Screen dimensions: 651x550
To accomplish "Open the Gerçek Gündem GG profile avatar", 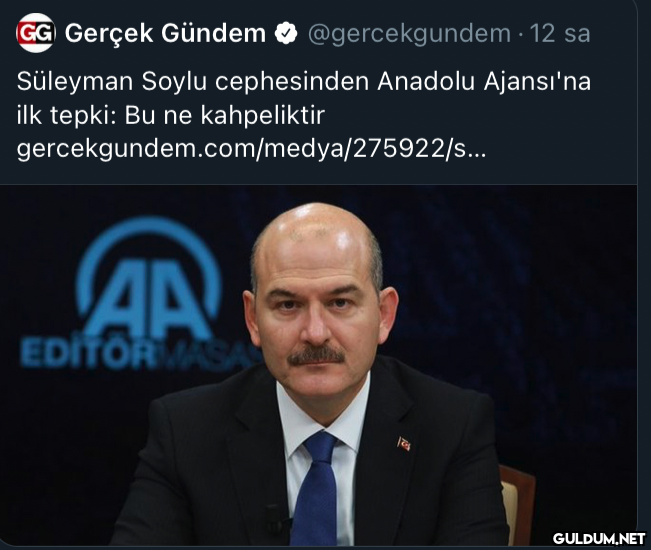I will (x=36, y=33).
